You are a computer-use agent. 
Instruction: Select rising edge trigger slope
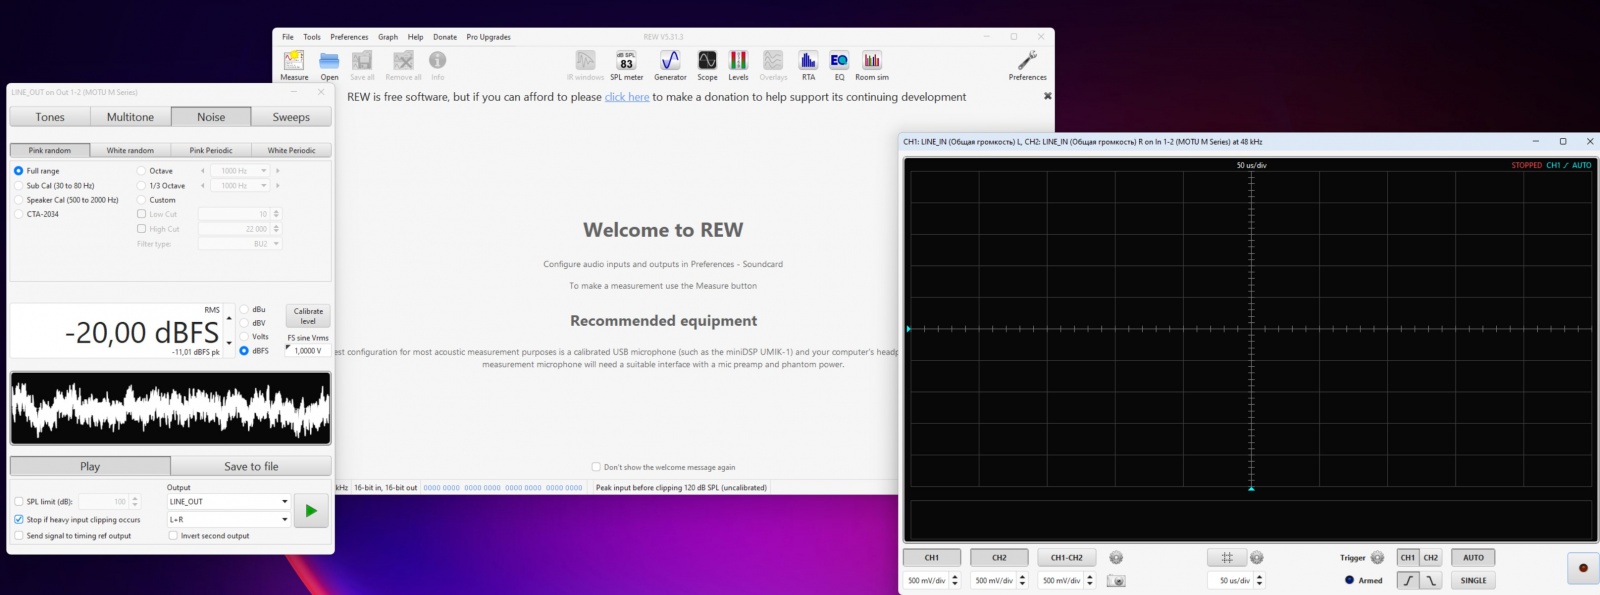(x=1408, y=580)
